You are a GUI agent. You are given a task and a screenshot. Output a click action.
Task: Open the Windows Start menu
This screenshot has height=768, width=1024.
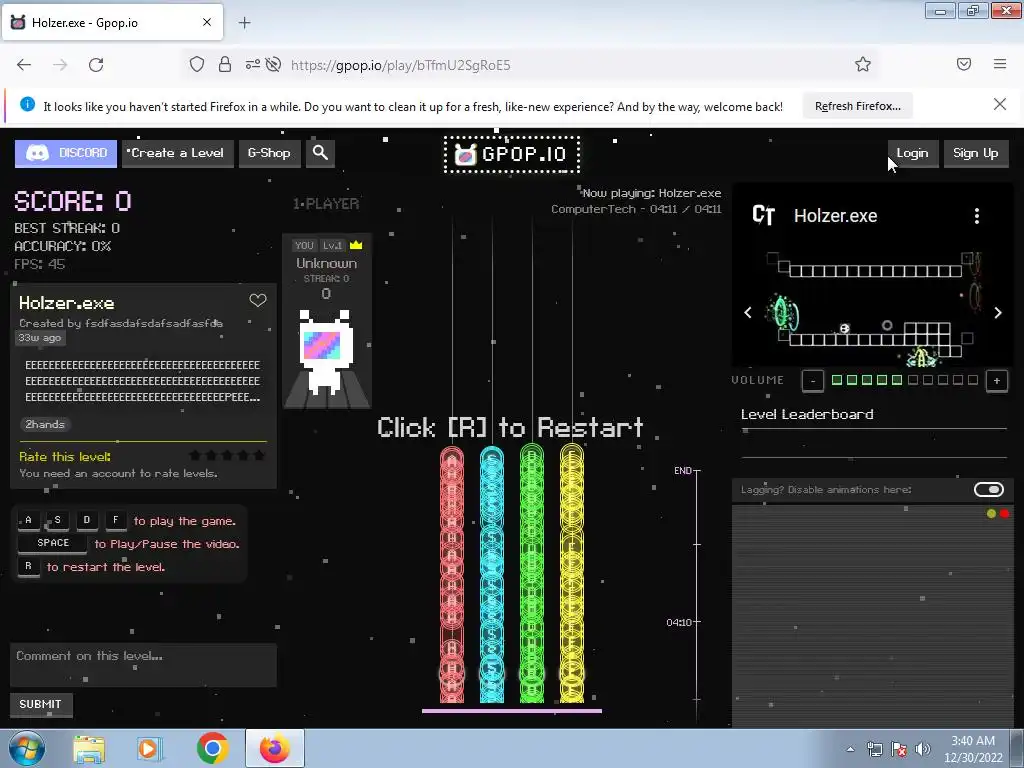click(x=27, y=749)
